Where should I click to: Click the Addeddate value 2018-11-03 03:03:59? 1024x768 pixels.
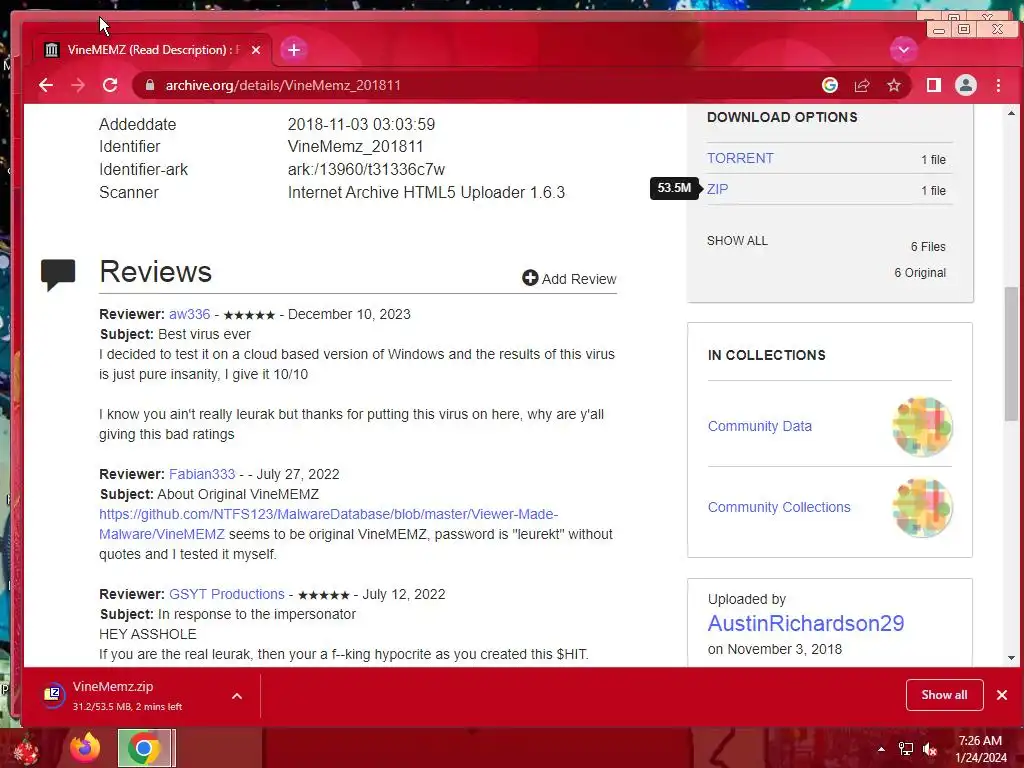(x=361, y=124)
